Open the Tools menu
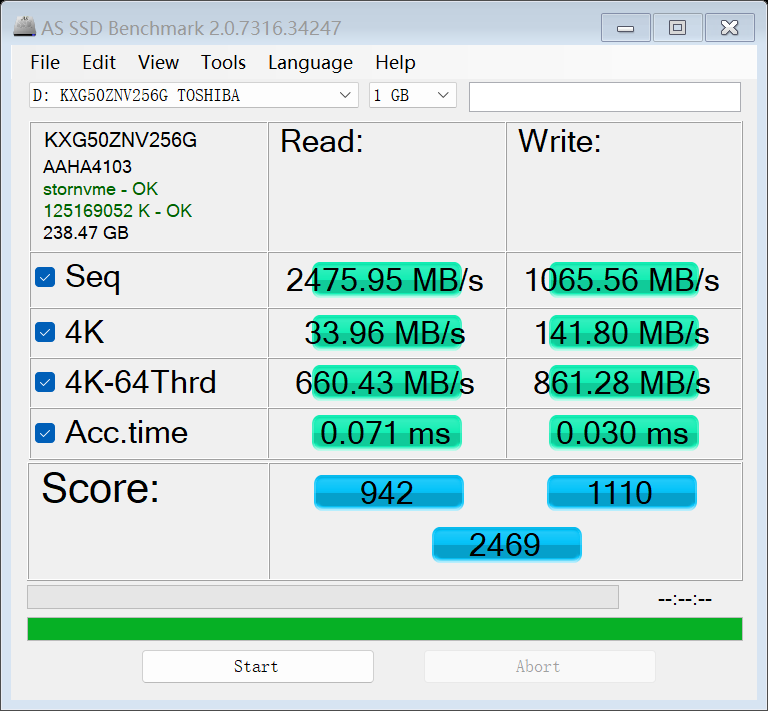The width and height of the screenshot is (768, 711). [223, 63]
